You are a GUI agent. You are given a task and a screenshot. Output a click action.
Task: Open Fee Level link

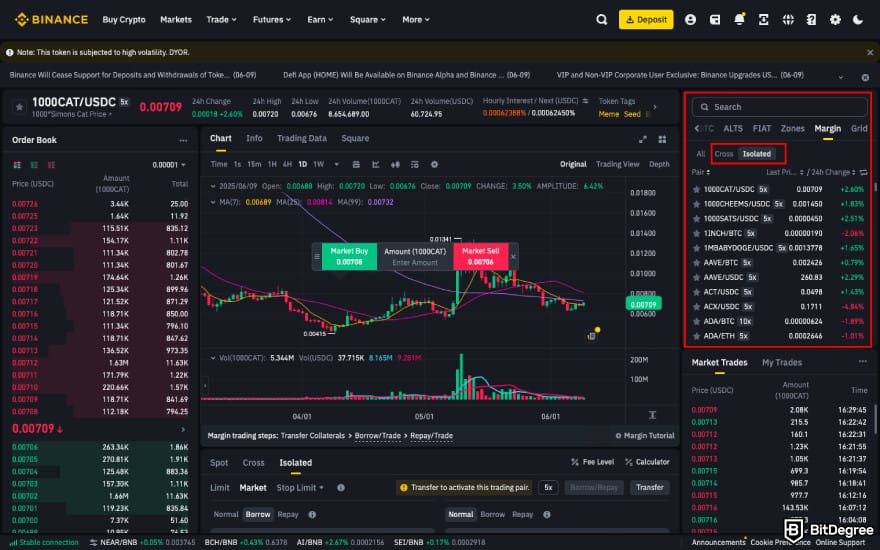point(593,462)
